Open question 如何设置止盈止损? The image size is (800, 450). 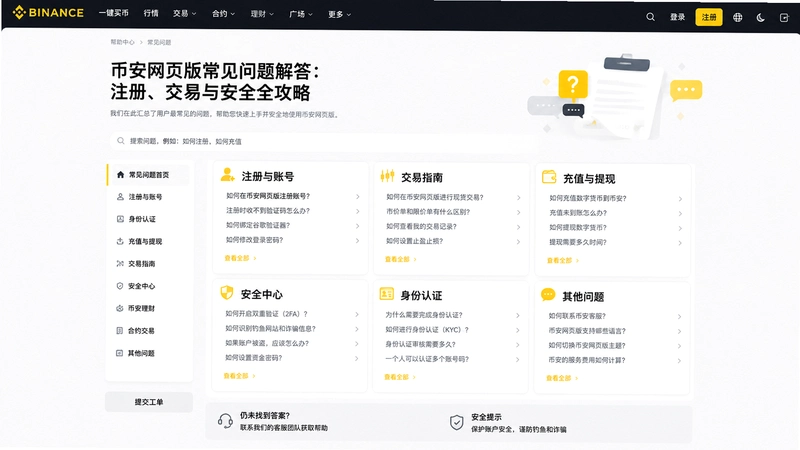(x=415, y=241)
